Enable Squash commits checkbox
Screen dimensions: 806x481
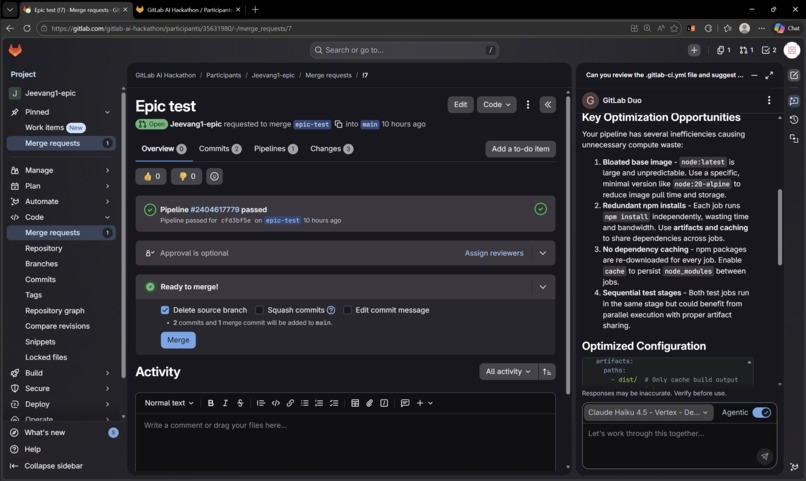[259, 310]
